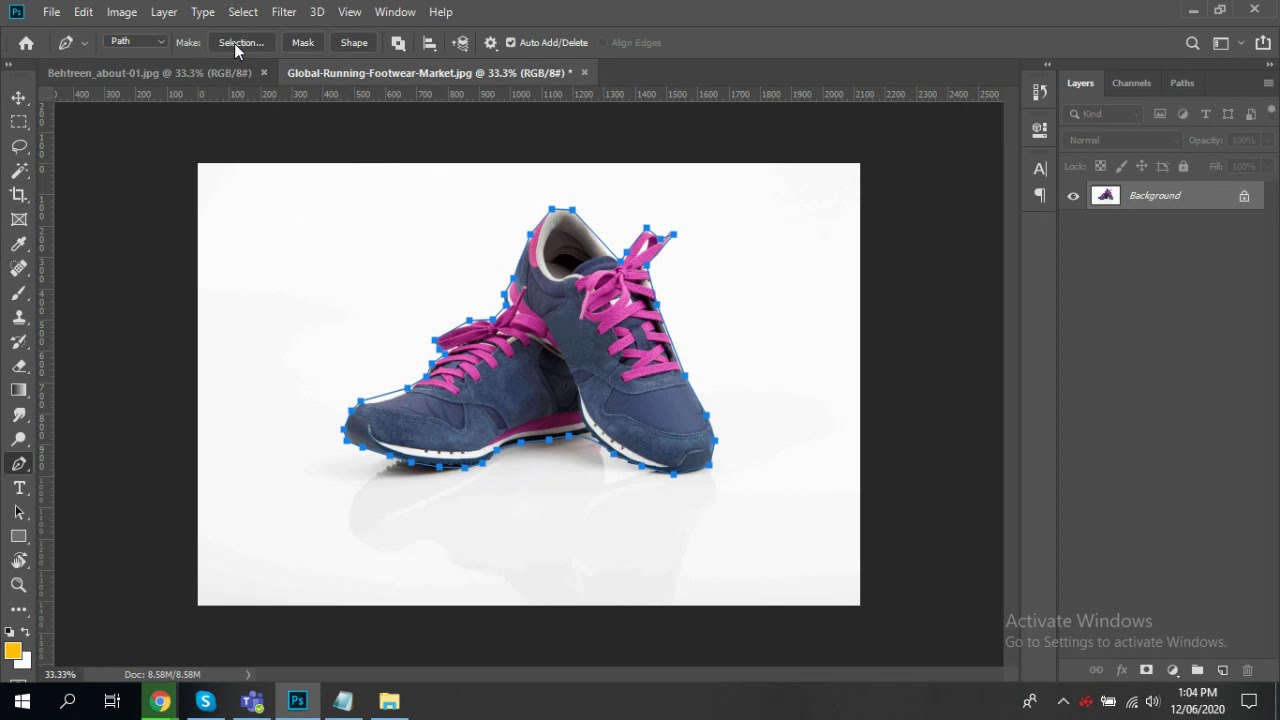Select the Horizontal Type tool
This screenshot has height=720, width=1280.
tap(19, 488)
